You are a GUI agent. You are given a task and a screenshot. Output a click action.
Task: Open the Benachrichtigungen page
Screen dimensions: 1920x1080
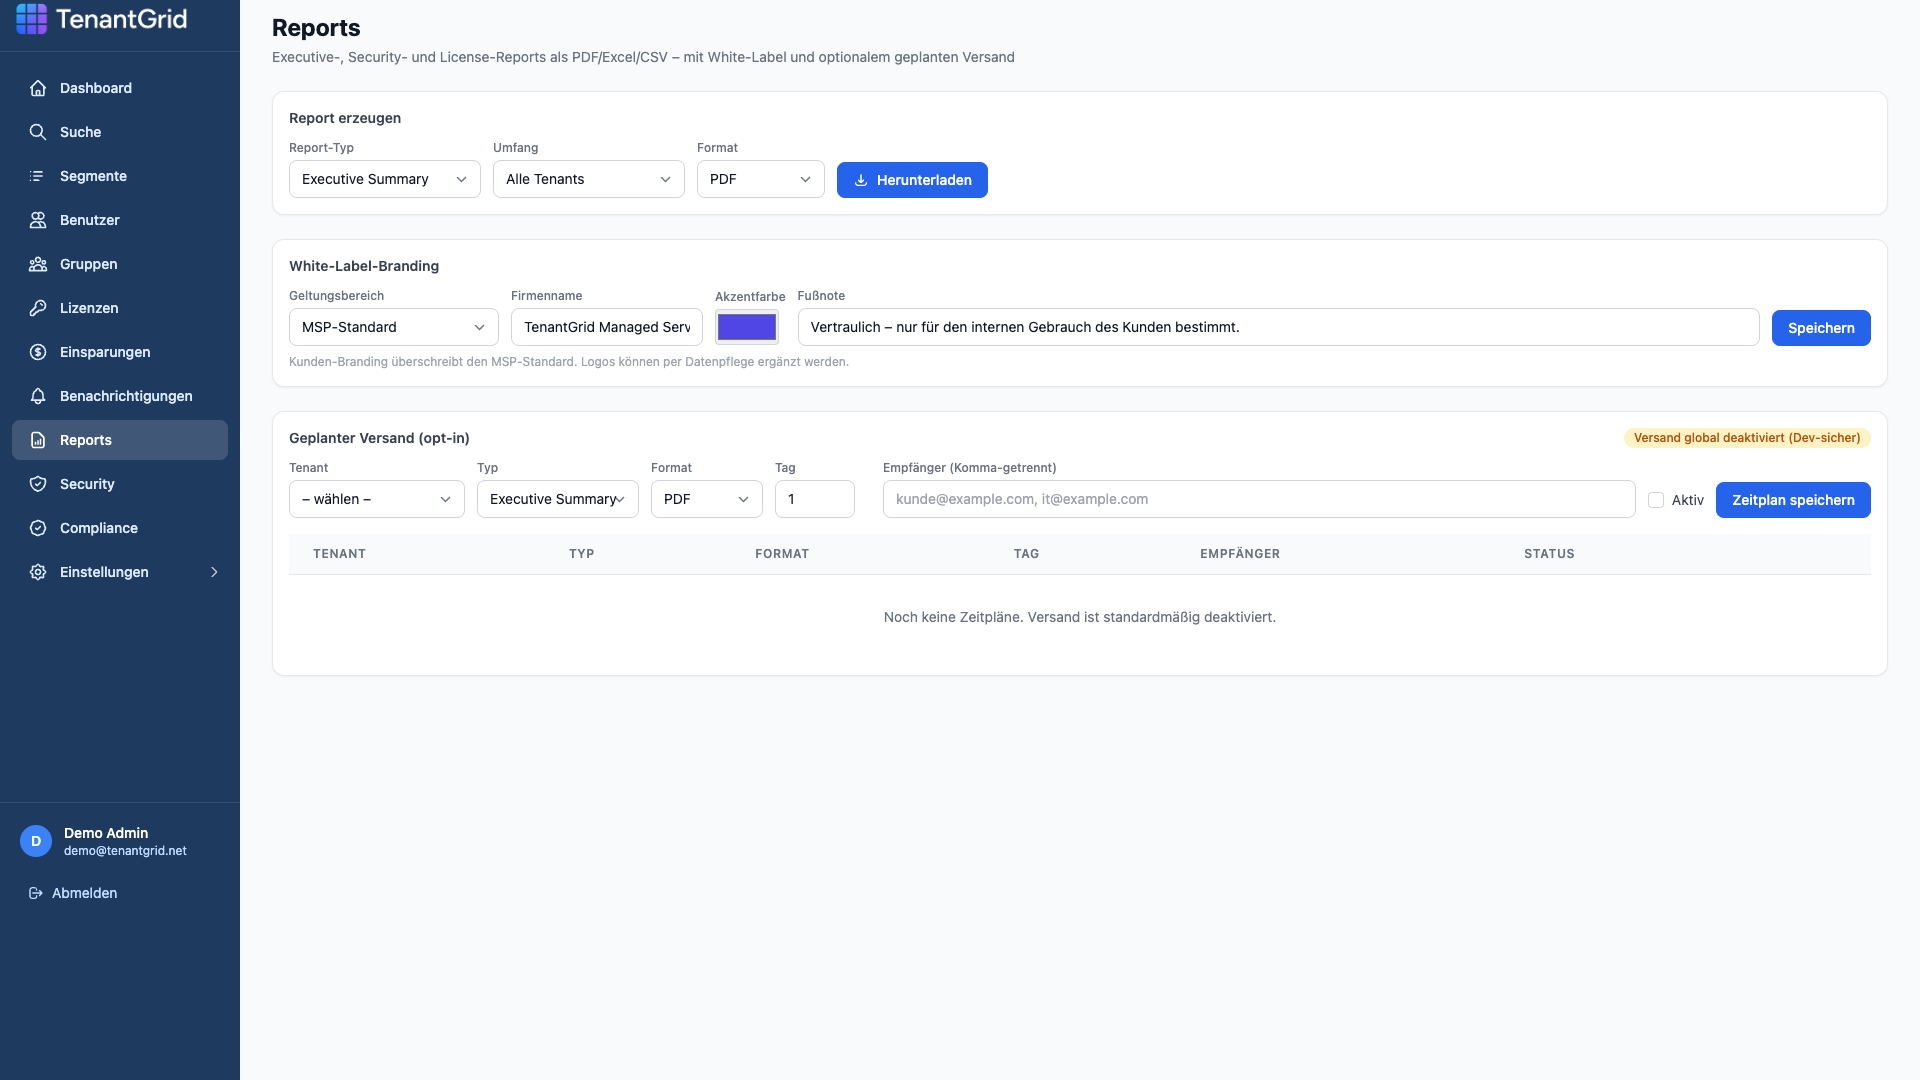120,396
